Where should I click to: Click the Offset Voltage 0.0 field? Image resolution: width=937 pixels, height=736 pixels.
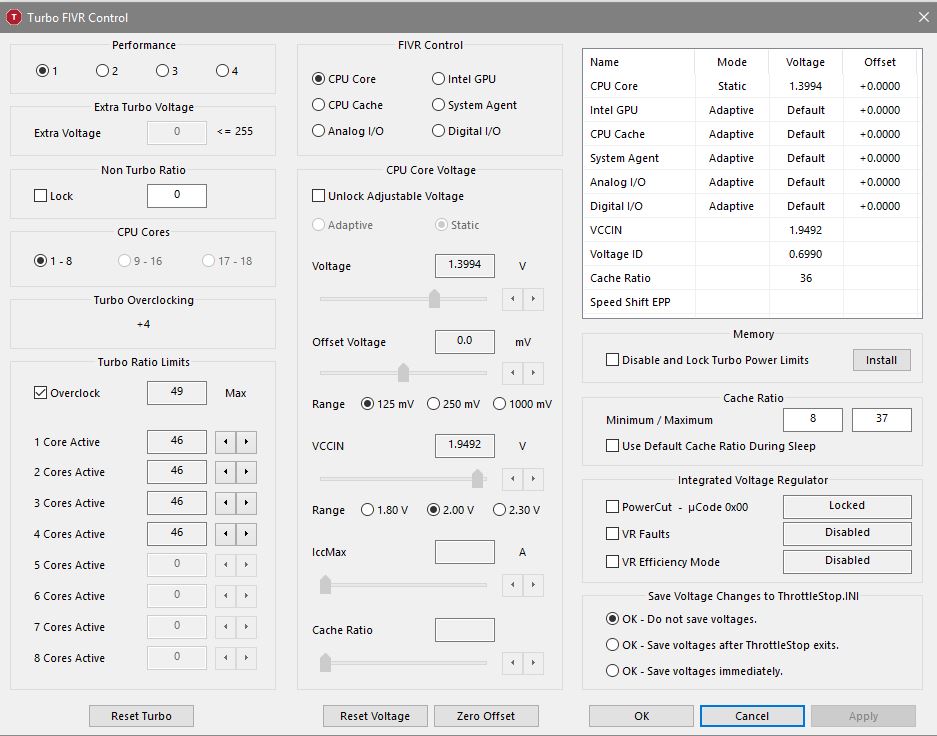pyautogui.click(x=465, y=341)
